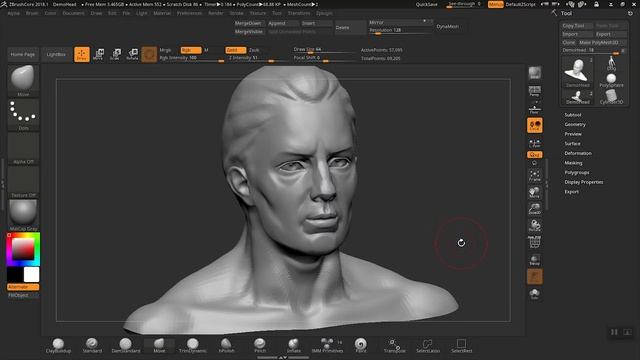This screenshot has width=640, height=360.
Task: Click the white secondary color swatch
Action: pos(31,275)
